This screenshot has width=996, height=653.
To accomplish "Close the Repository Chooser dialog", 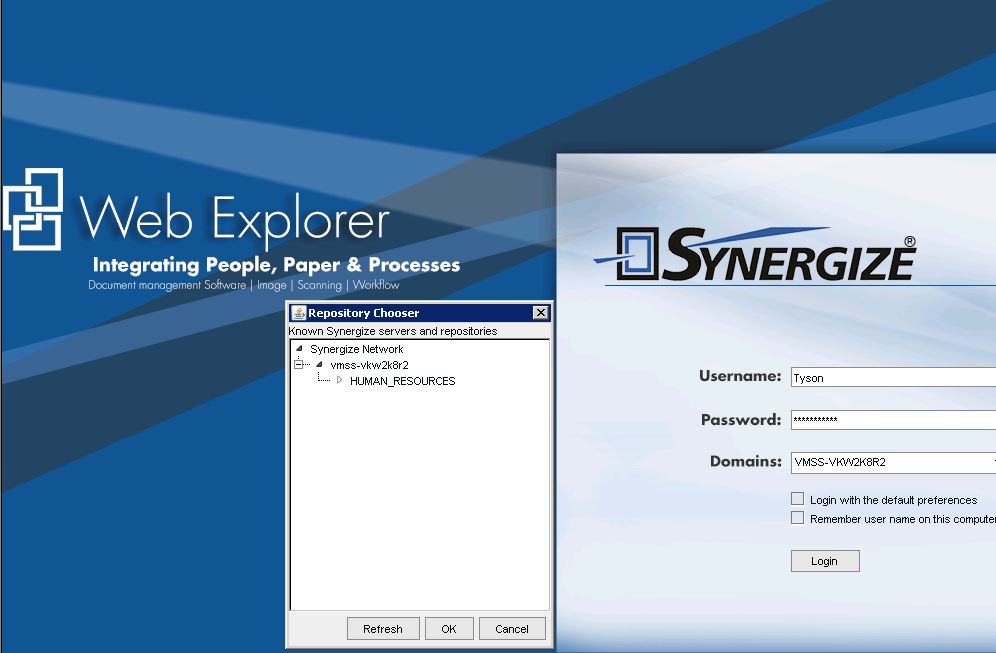I will 541,313.
